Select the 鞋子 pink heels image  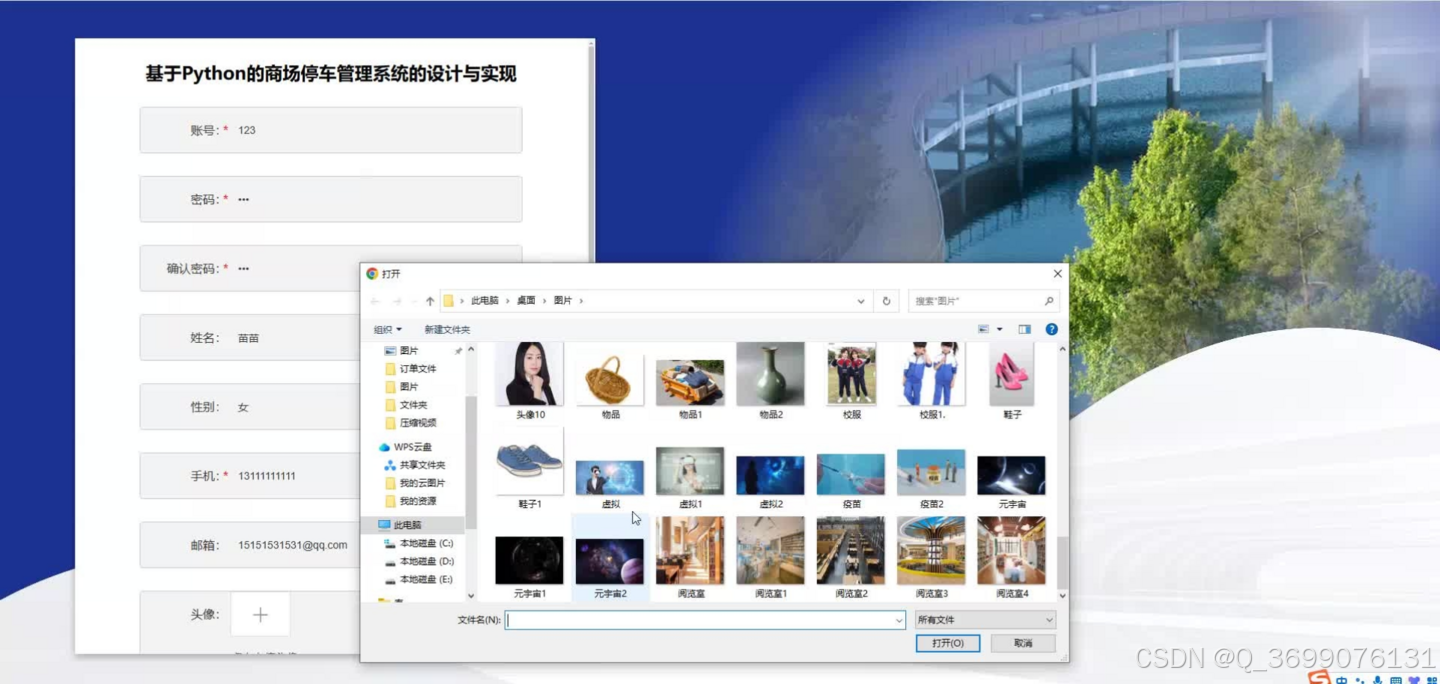point(1012,380)
